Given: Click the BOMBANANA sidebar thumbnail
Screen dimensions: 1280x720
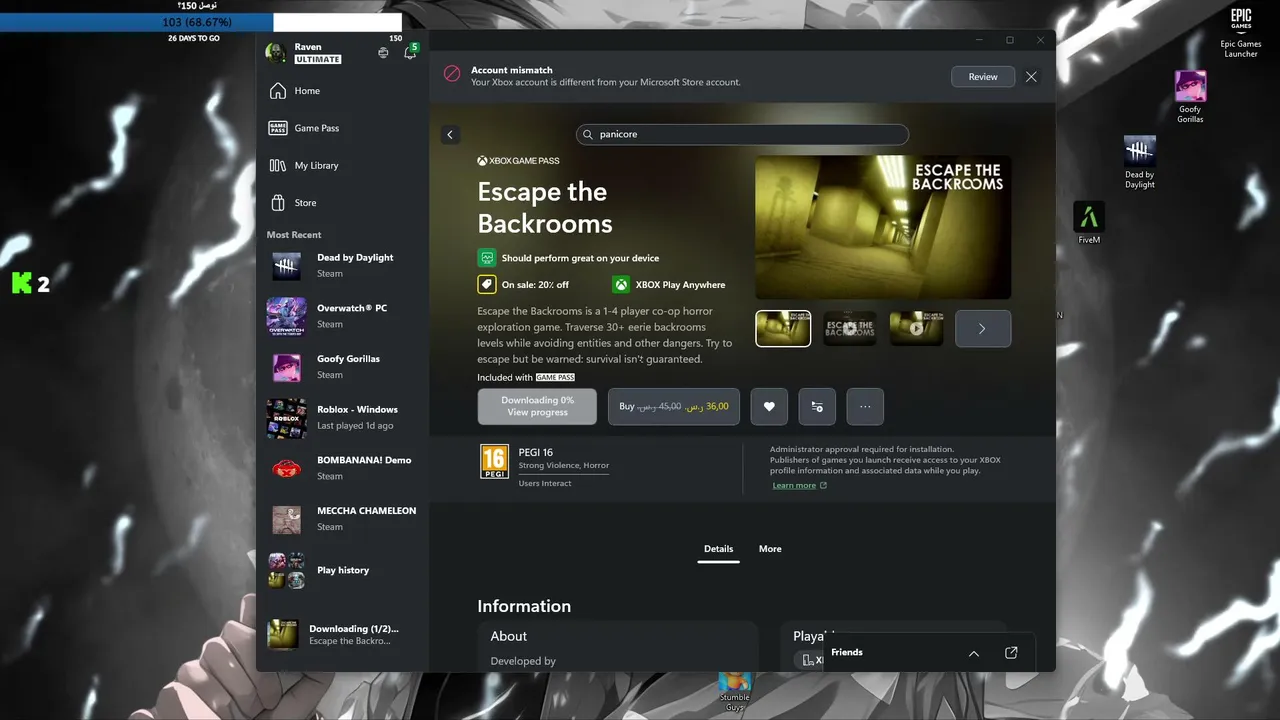Looking at the screenshot, I should (x=286, y=468).
